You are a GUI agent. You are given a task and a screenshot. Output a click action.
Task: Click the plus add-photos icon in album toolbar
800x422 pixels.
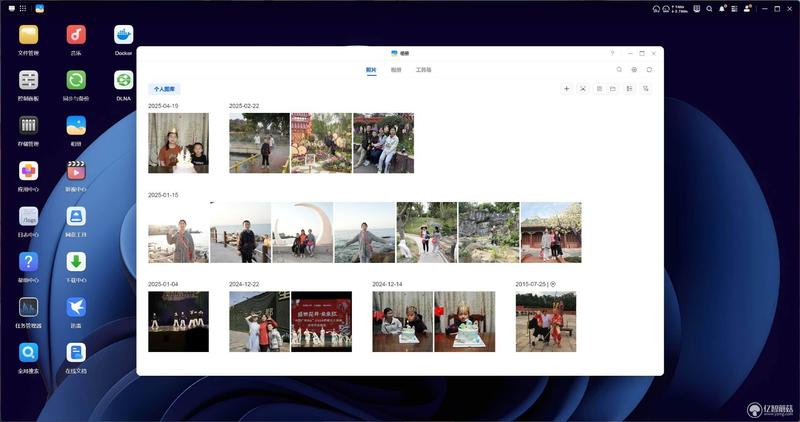(566, 89)
